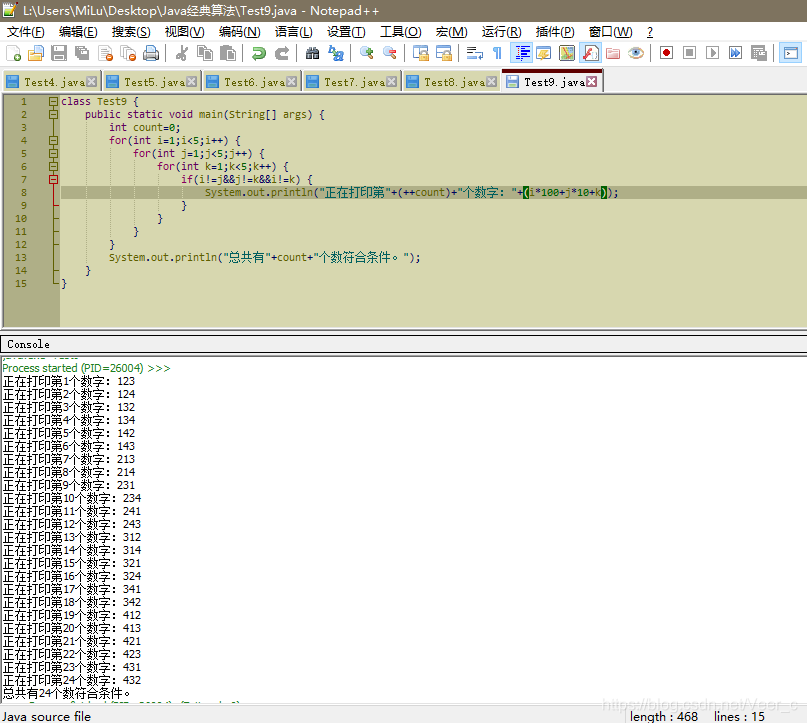Click the user defined language icon
This screenshot has width=807, height=723.
click(543, 53)
